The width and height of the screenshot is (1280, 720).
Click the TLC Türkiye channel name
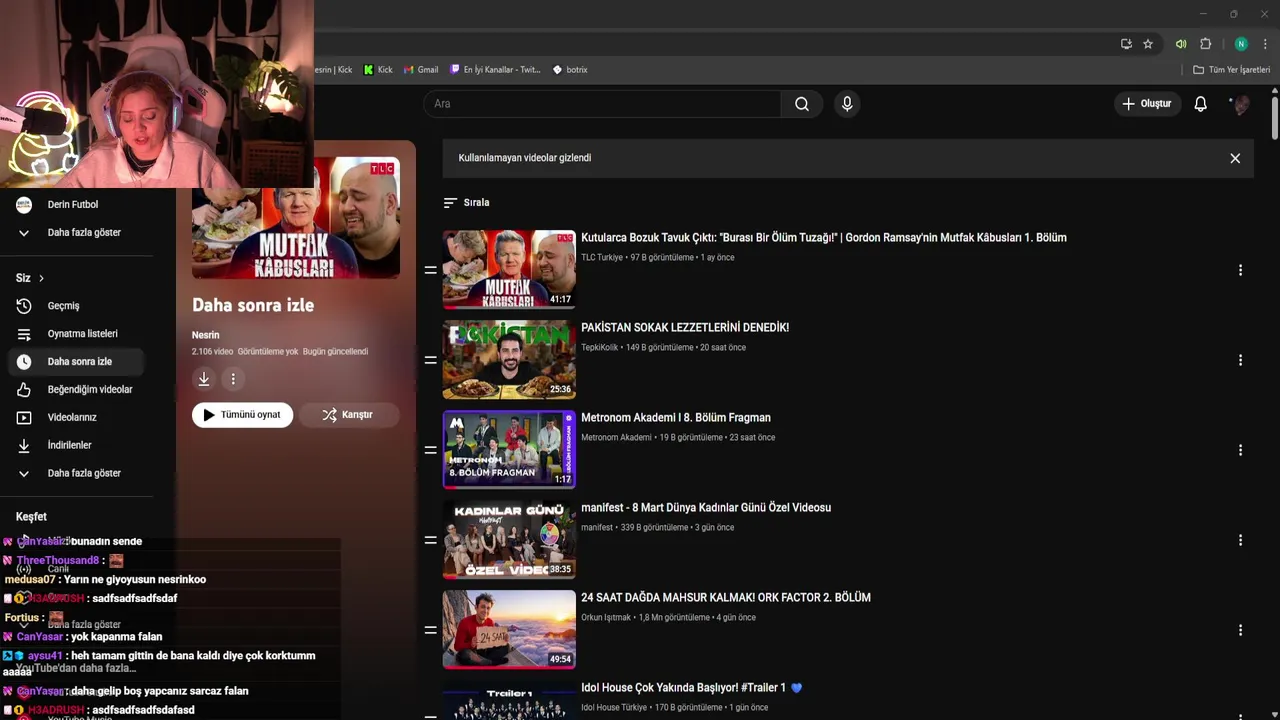602,258
